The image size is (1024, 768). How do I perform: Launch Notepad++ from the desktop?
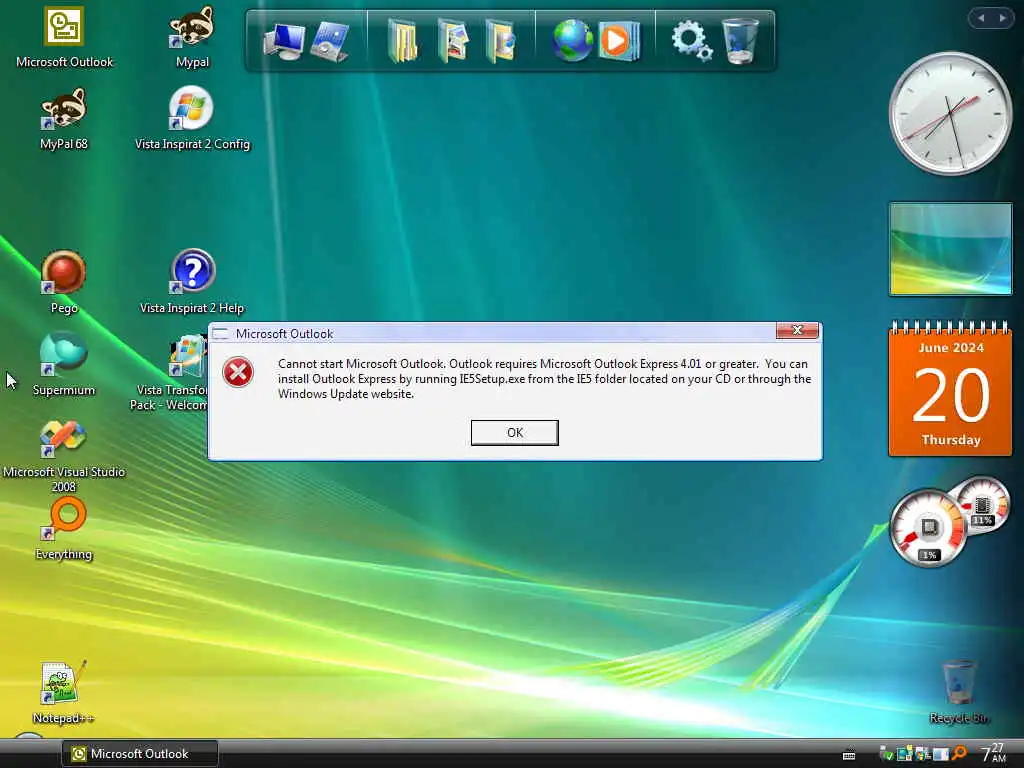(63, 692)
